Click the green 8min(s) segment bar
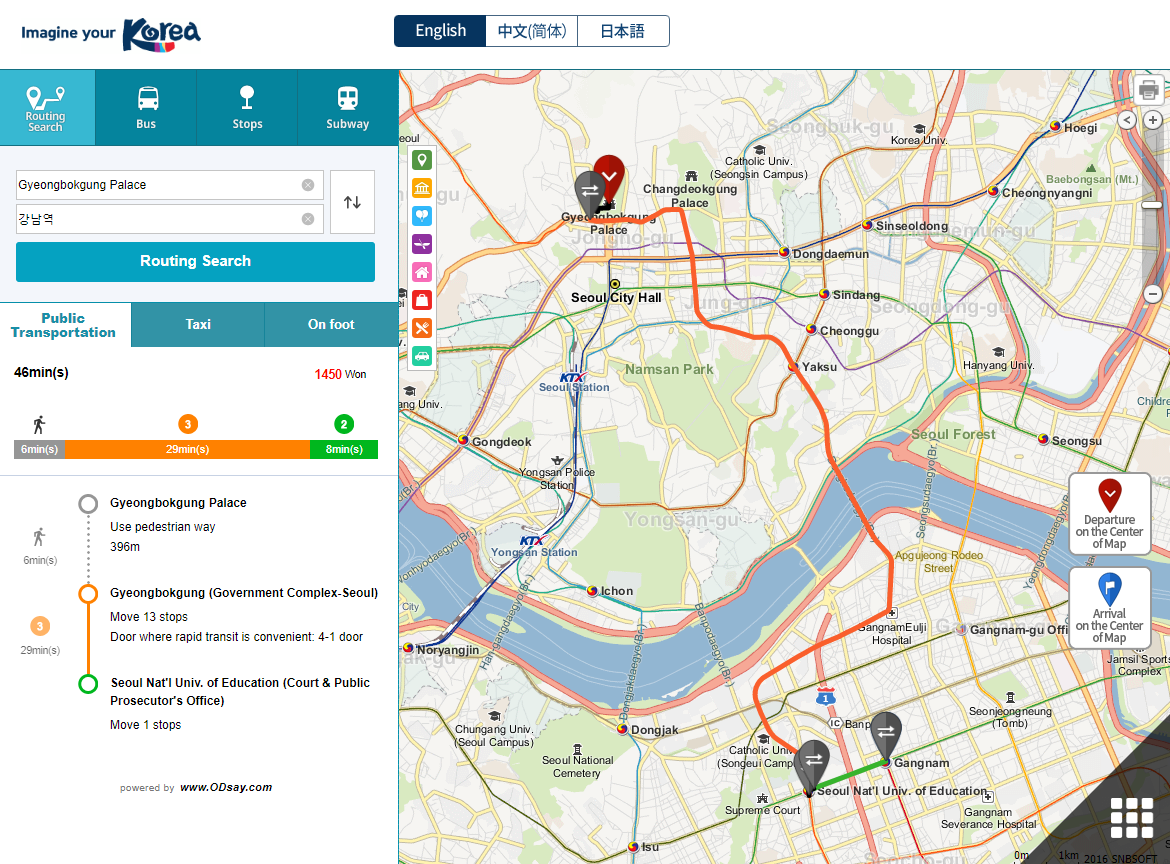 [x=344, y=449]
